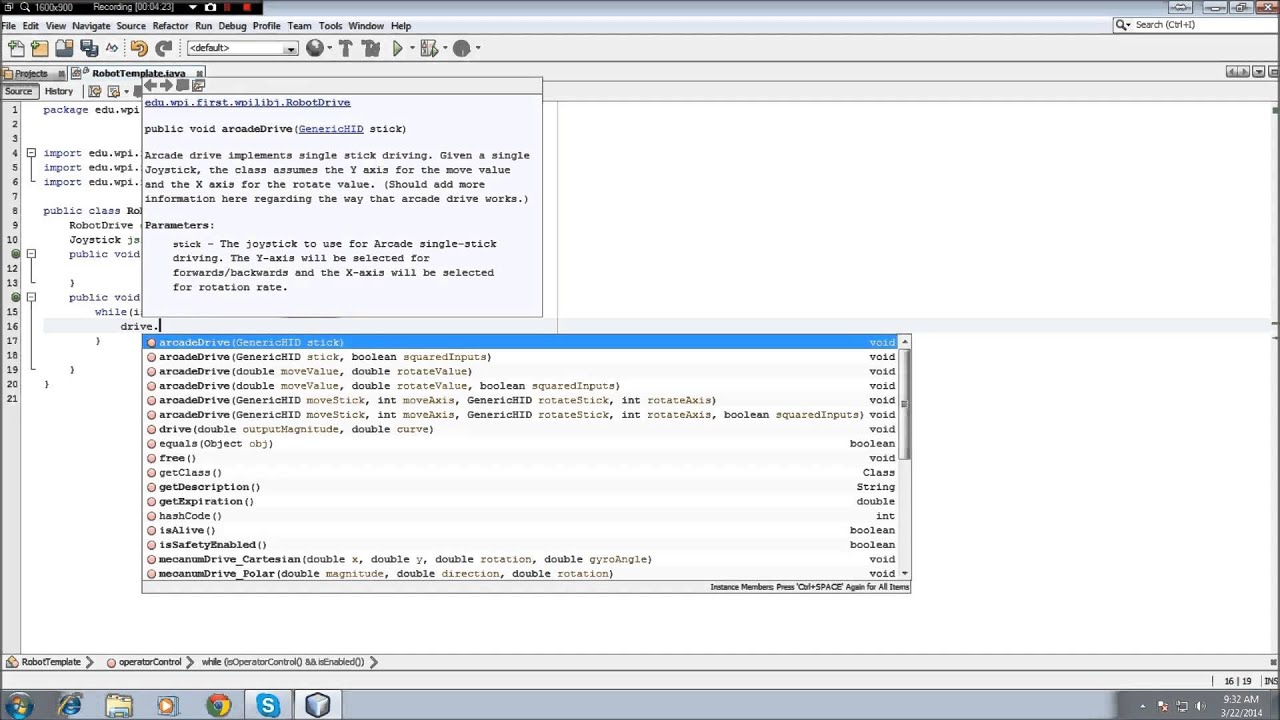Viewport: 1280px width, 720px height.
Task: Open the Window menu
Action: tap(366, 26)
